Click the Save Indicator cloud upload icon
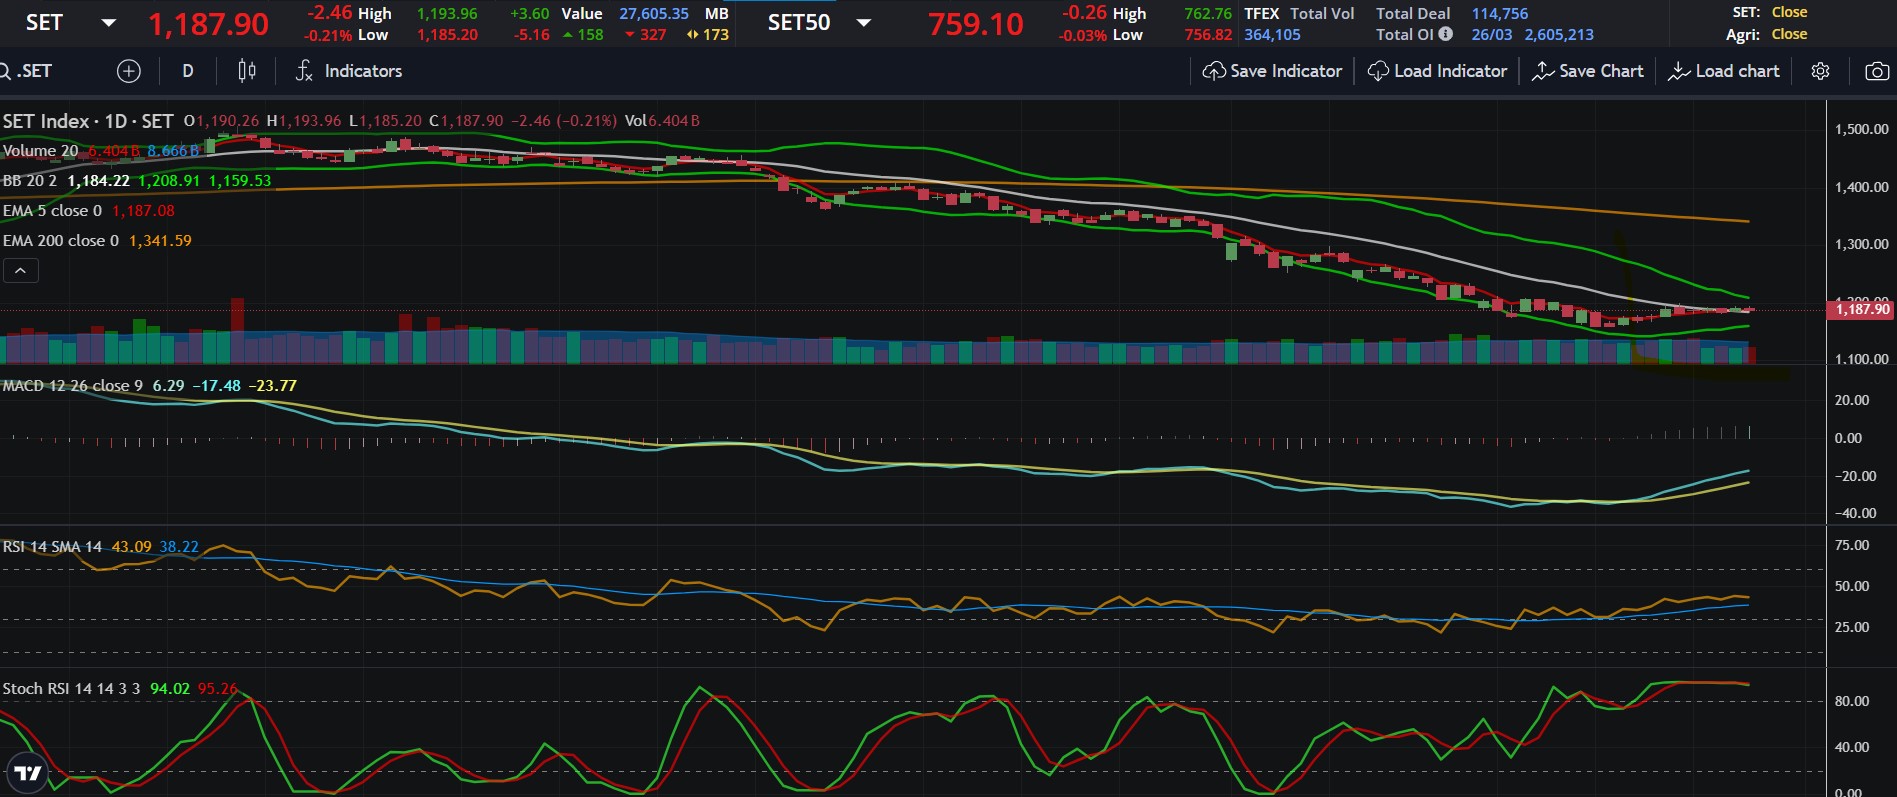This screenshot has width=1897, height=797. click(x=1214, y=71)
